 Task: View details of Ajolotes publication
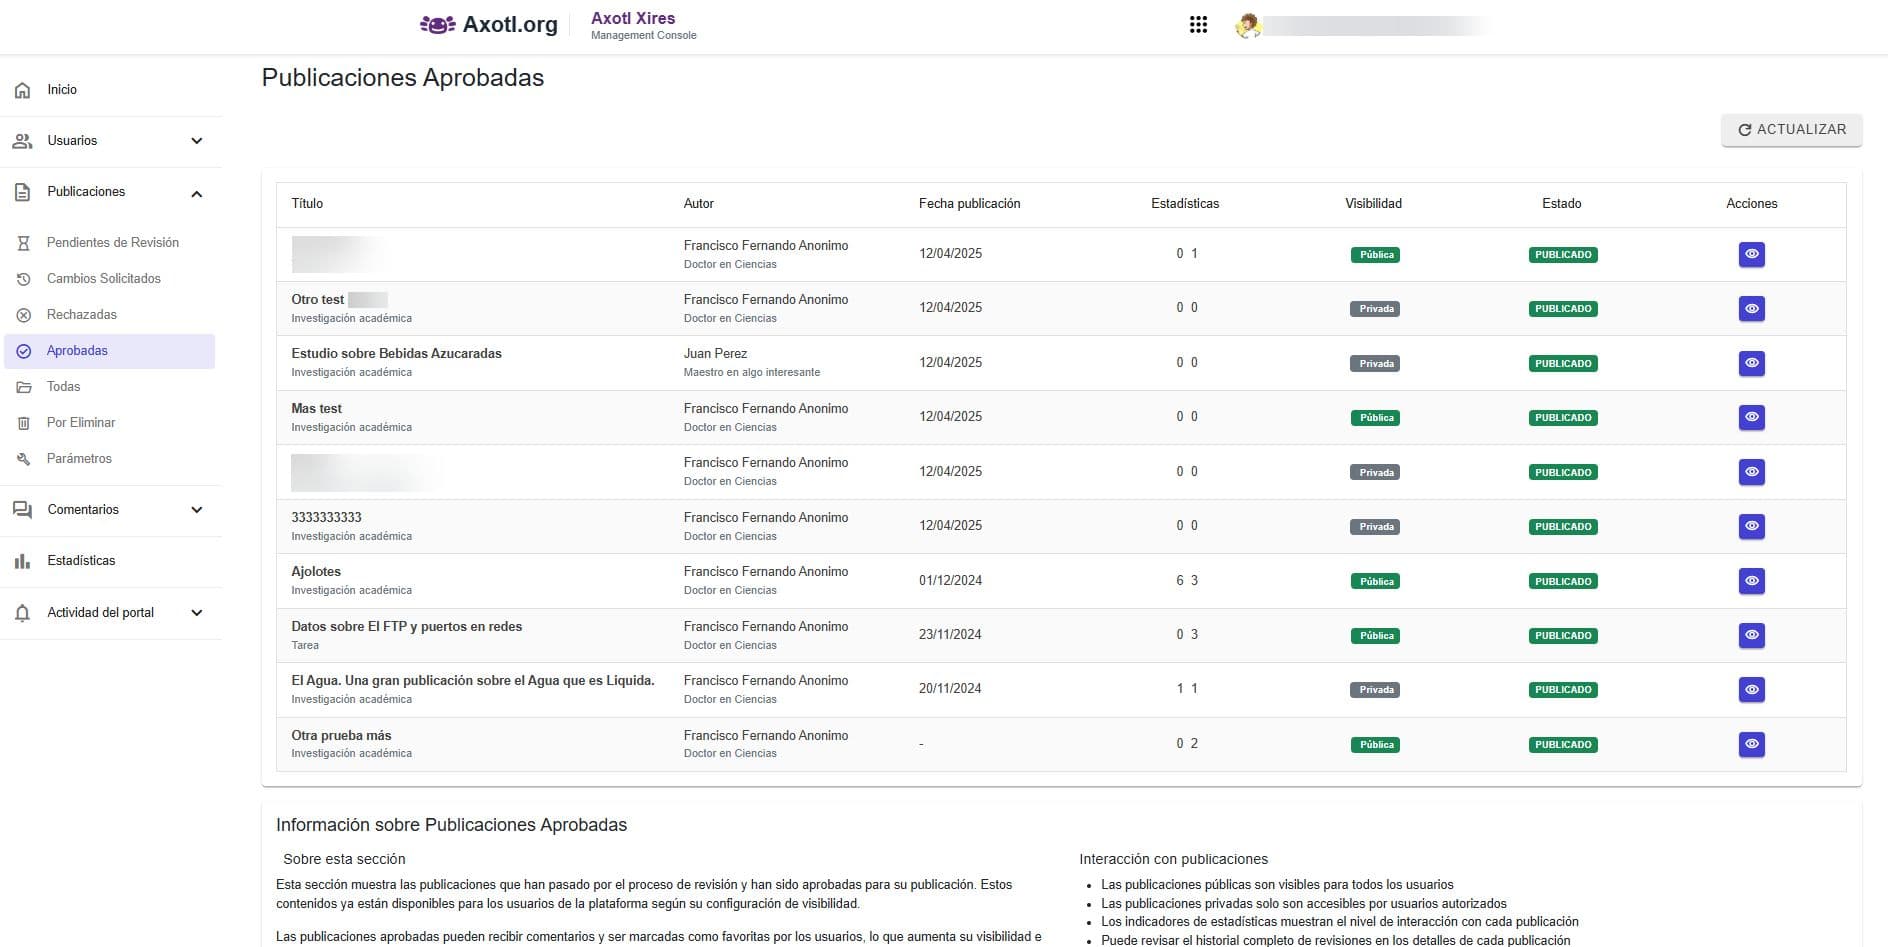pyautogui.click(x=1751, y=581)
